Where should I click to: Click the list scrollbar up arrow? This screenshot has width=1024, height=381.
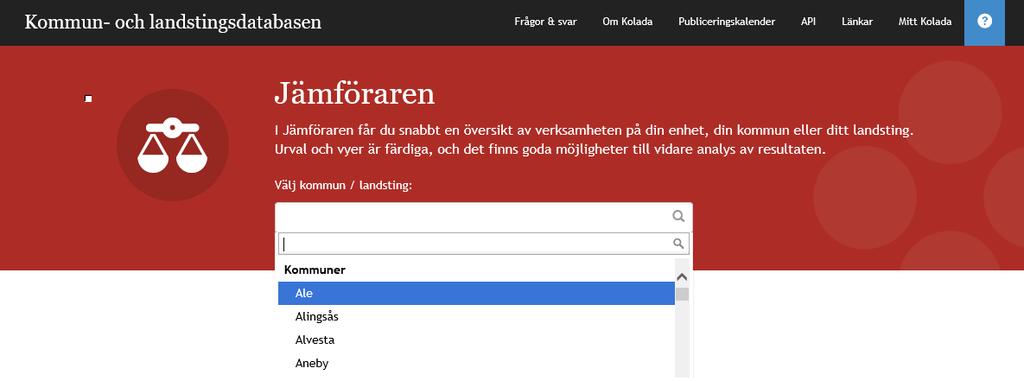[682, 276]
